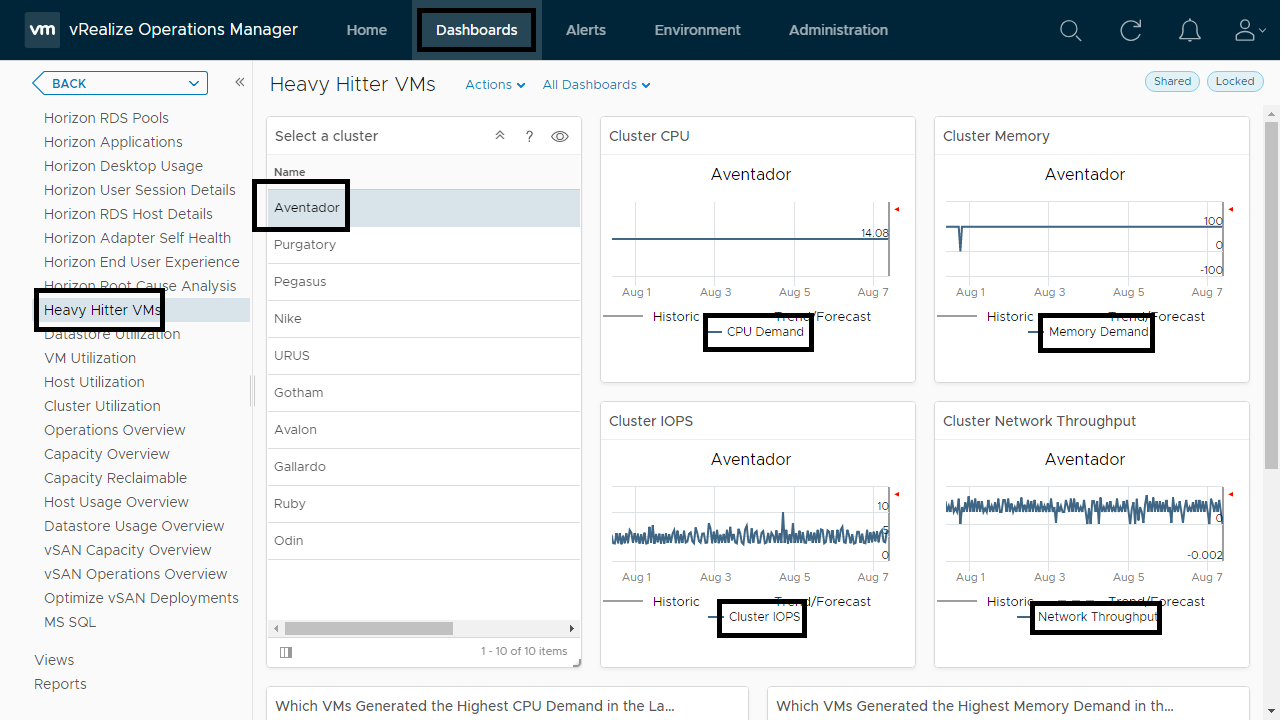The image size is (1281, 720).
Task: Click the search magnifier icon
Action: click(1070, 31)
